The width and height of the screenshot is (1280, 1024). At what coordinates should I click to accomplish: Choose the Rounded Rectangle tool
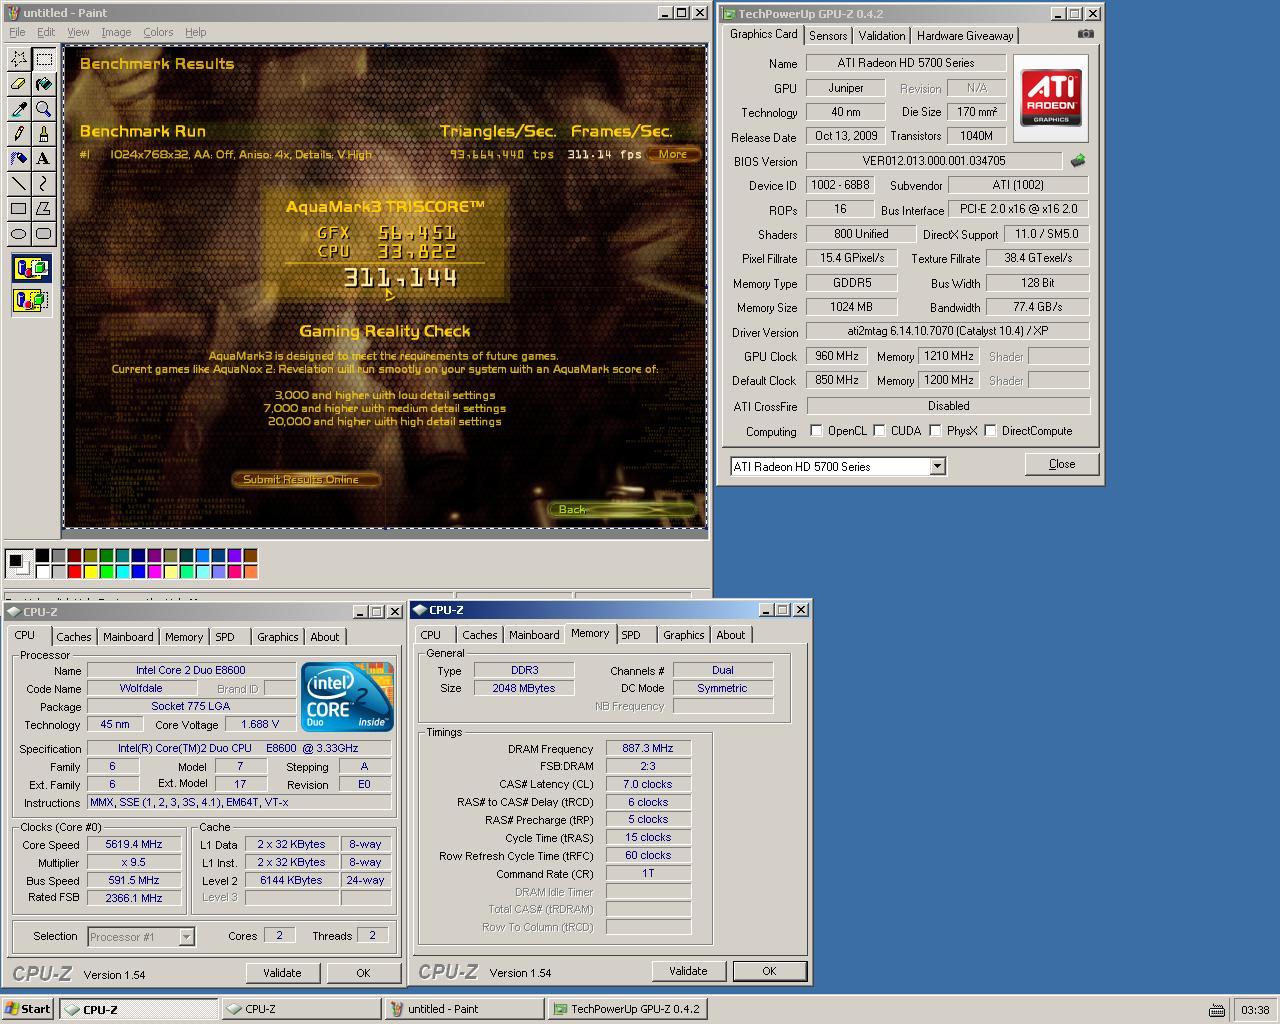point(44,234)
